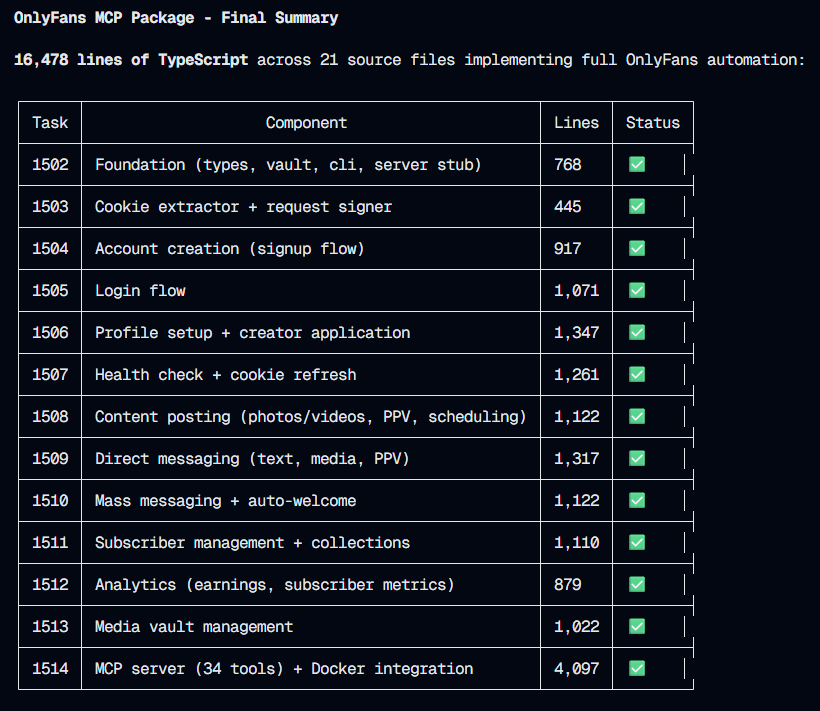Click line count 1,110
The image size is (820, 711).
point(576,543)
